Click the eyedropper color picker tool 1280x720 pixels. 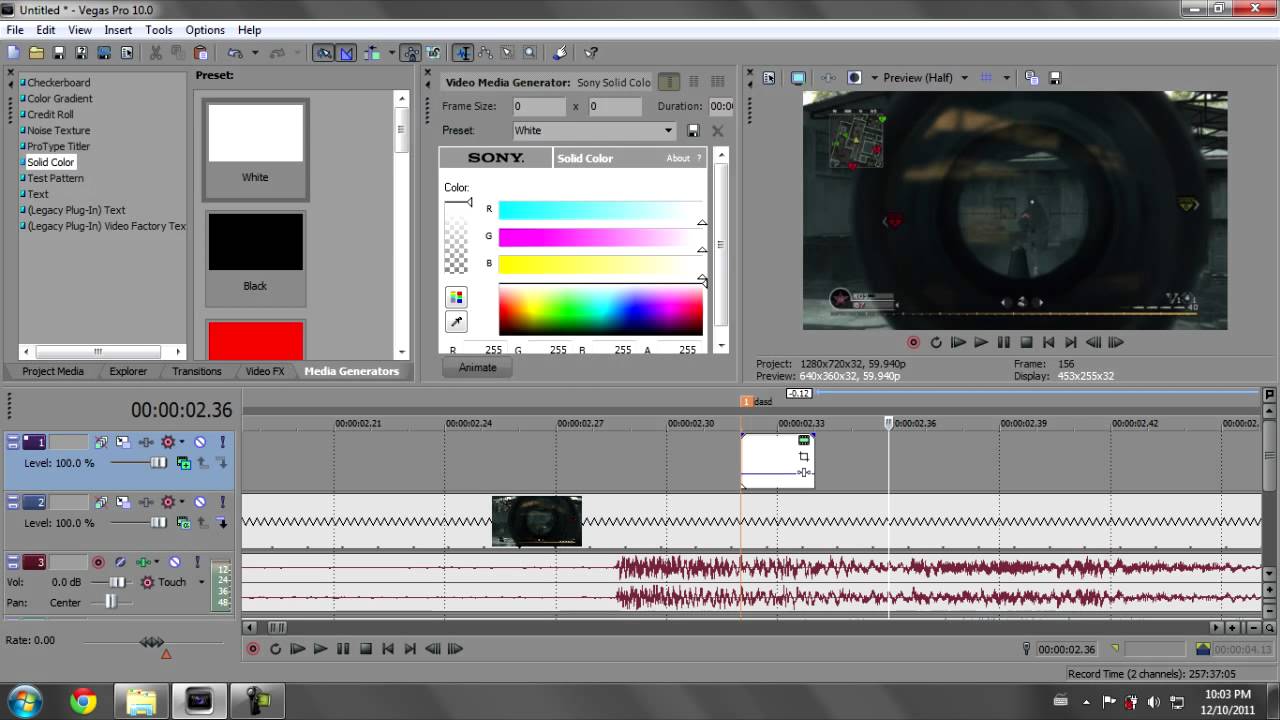click(456, 321)
